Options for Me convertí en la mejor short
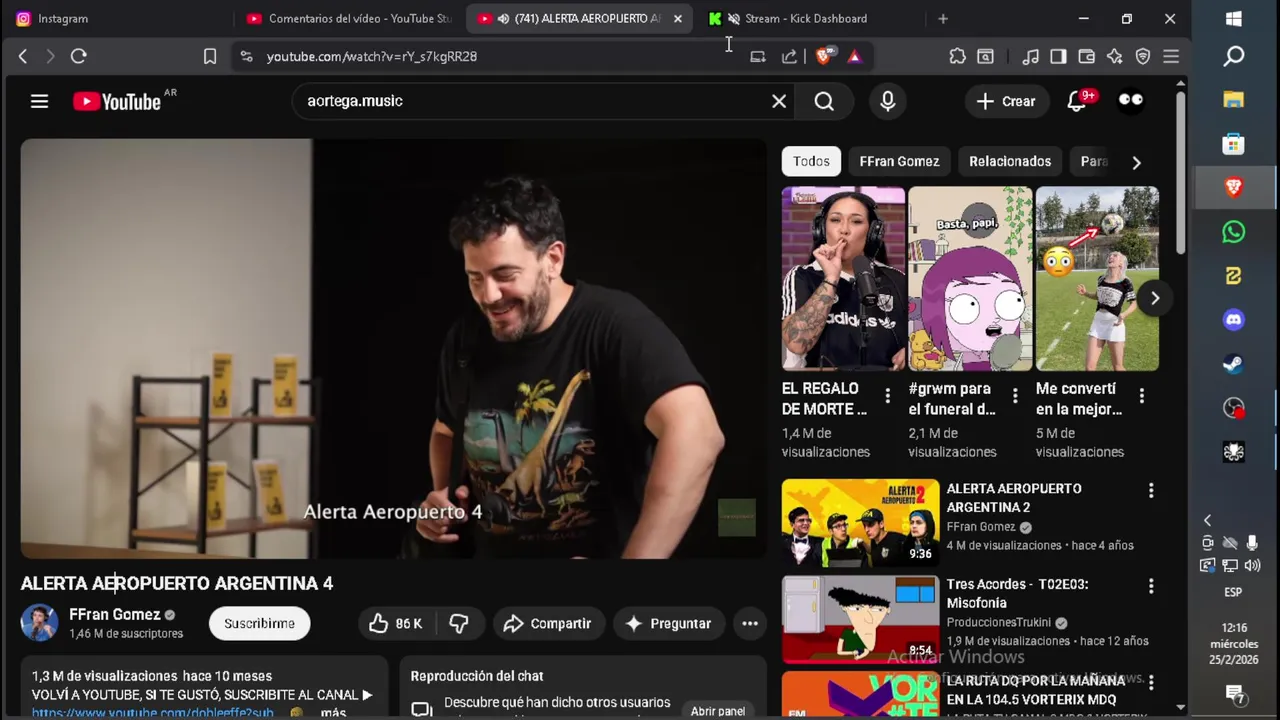 [x=1142, y=396]
